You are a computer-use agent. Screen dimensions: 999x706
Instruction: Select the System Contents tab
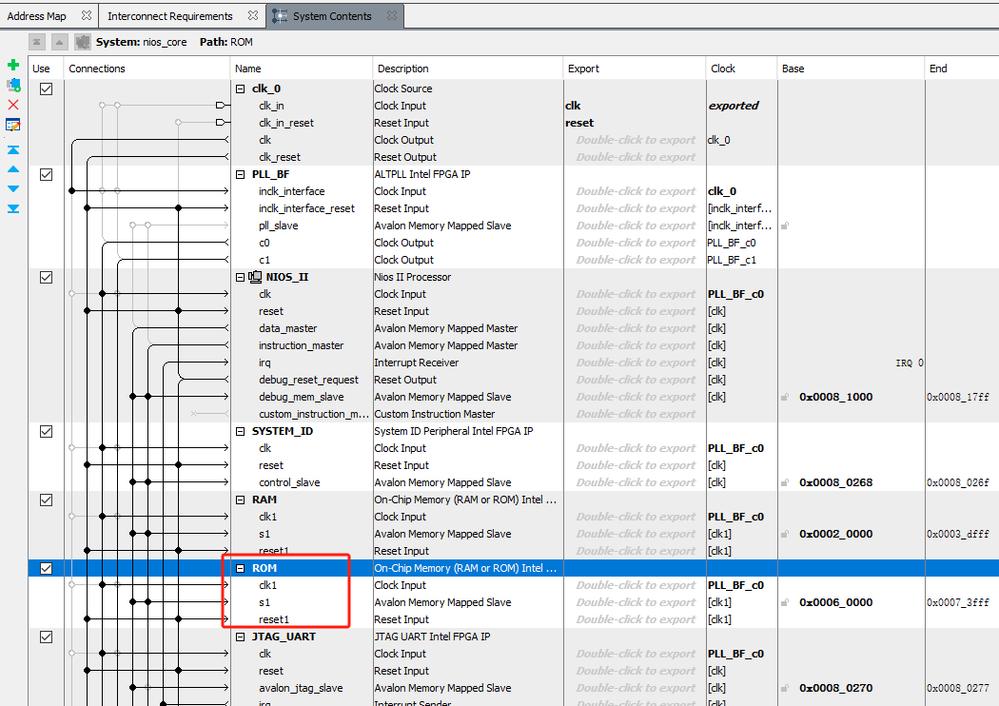(x=332, y=16)
